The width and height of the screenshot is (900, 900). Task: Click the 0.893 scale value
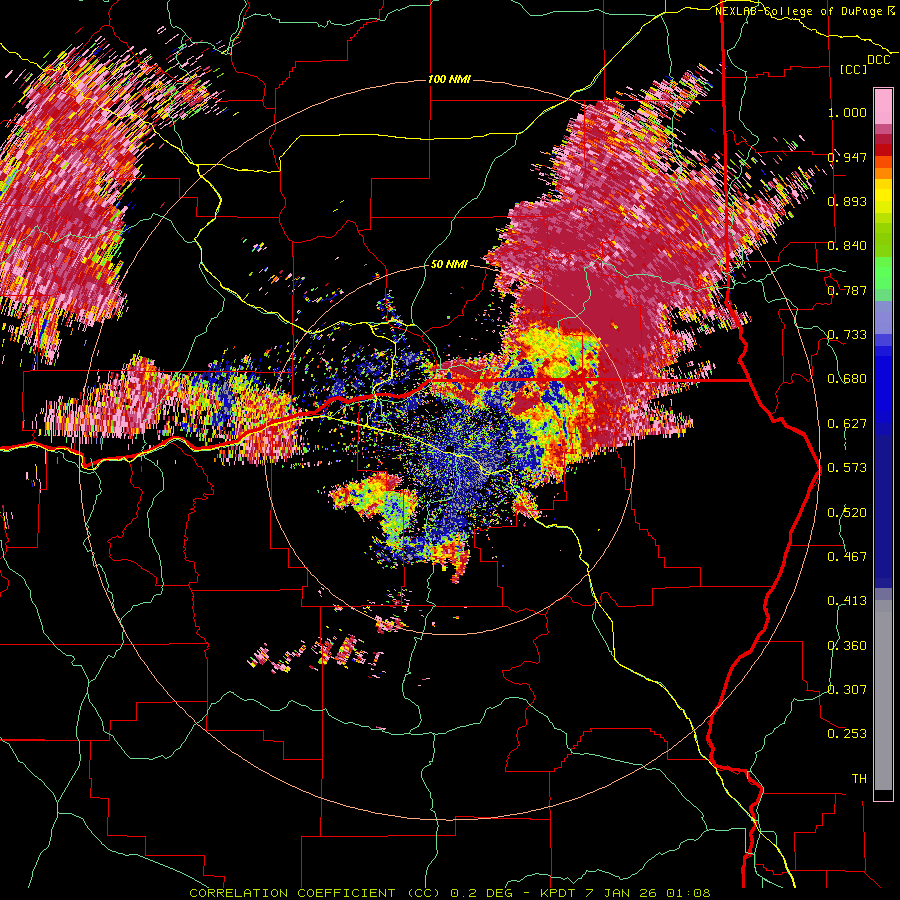point(847,201)
